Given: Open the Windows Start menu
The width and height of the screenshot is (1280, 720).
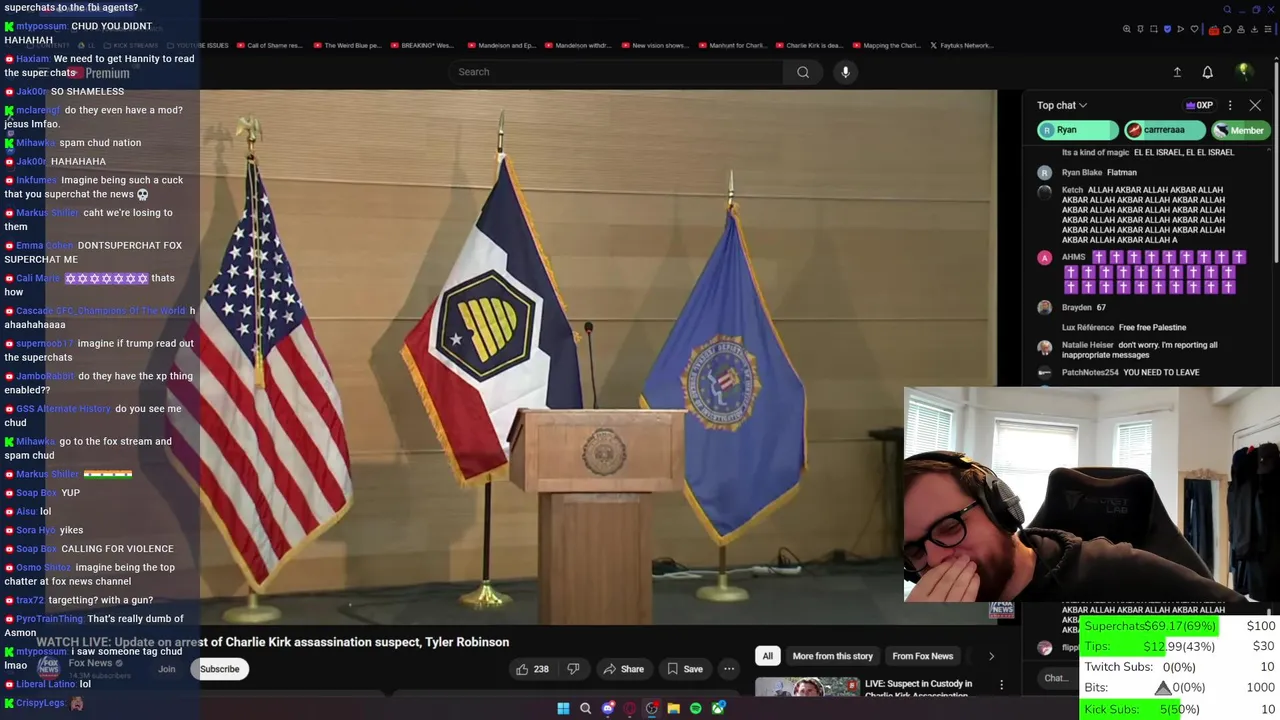Looking at the screenshot, I should (x=563, y=708).
